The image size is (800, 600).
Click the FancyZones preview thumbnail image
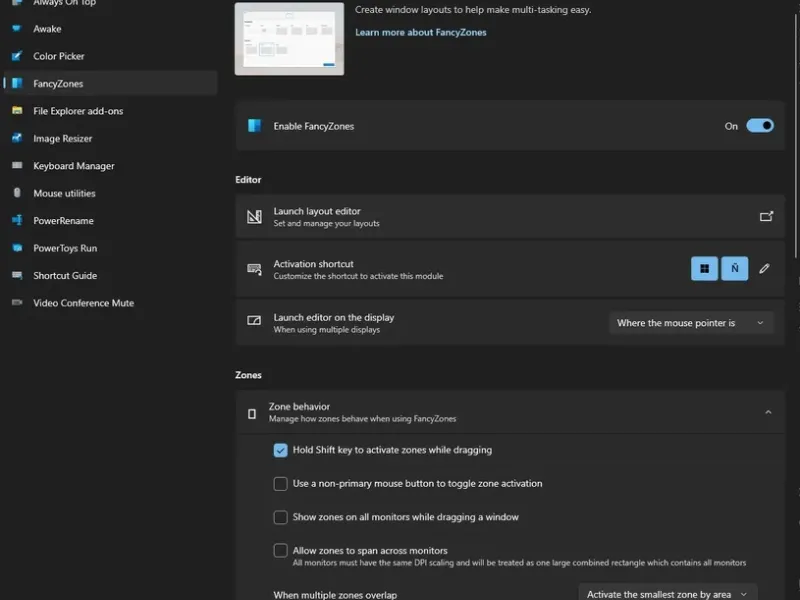click(x=289, y=39)
